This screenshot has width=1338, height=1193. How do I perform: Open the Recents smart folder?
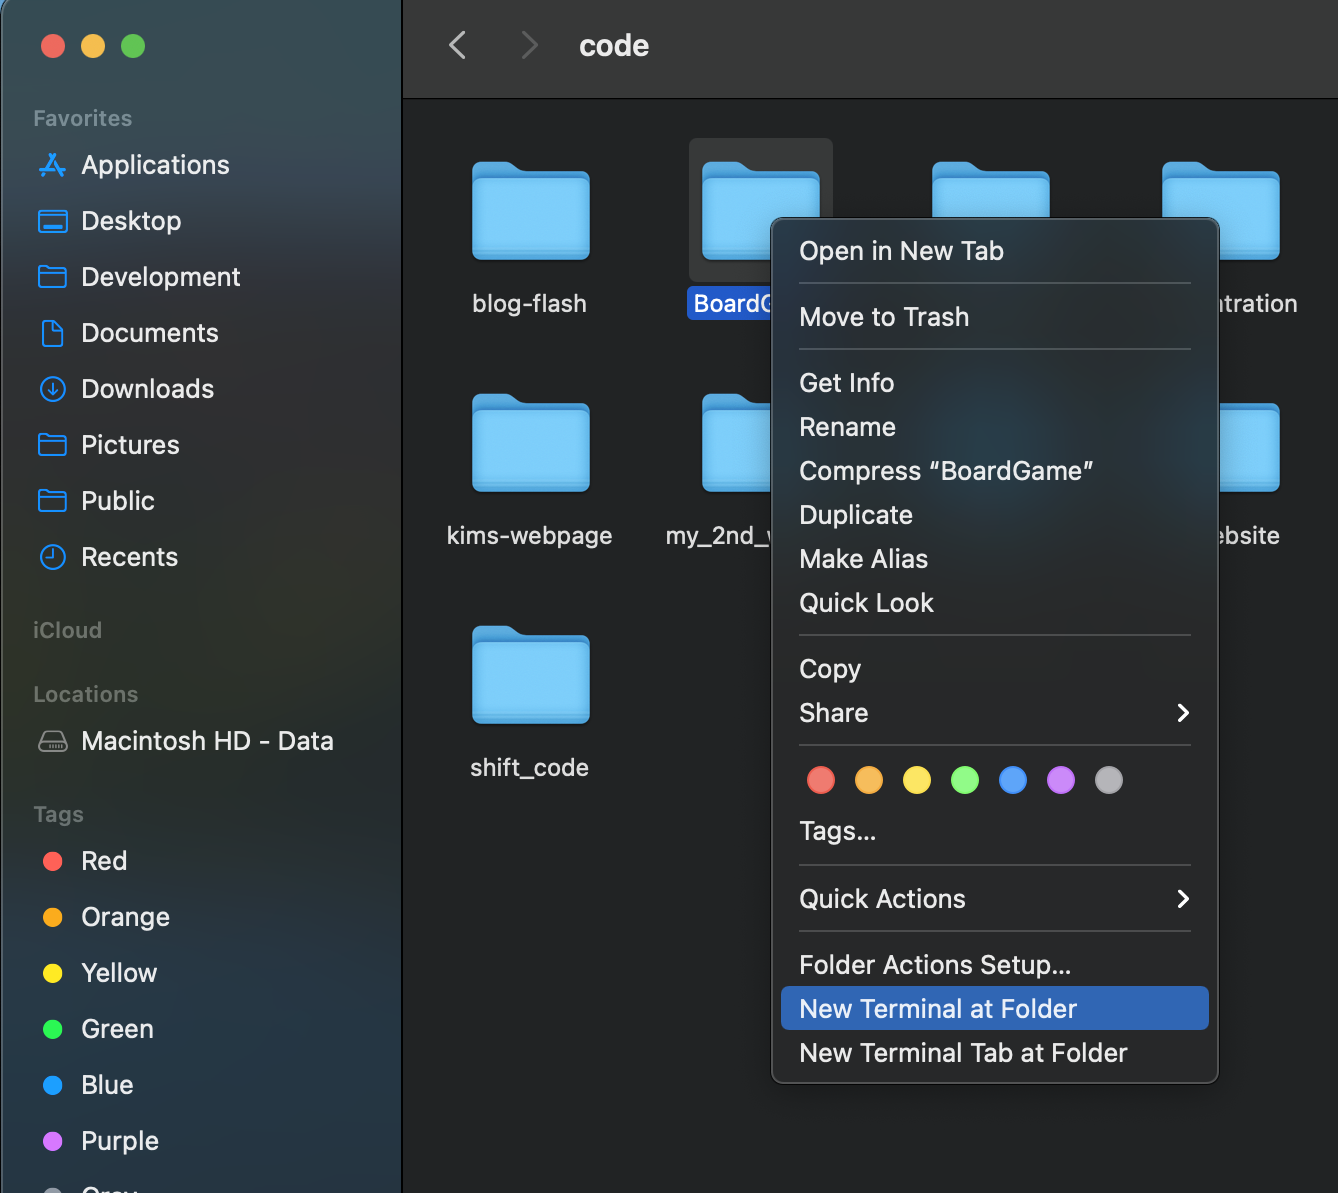pos(129,557)
